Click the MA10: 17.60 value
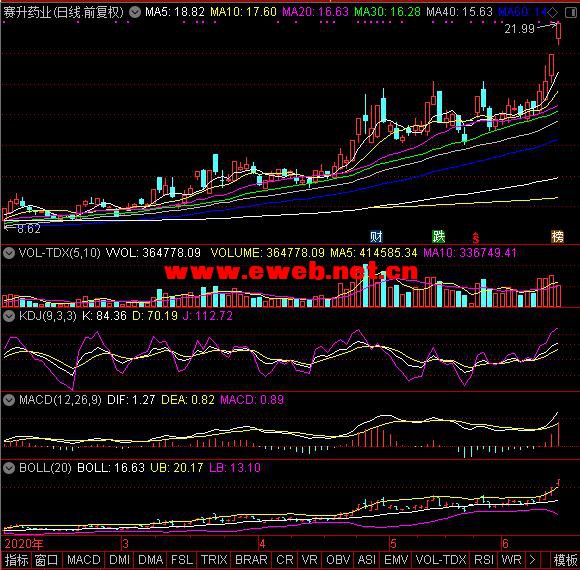The height and width of the screenshot is (570, 580). [243, 12]
